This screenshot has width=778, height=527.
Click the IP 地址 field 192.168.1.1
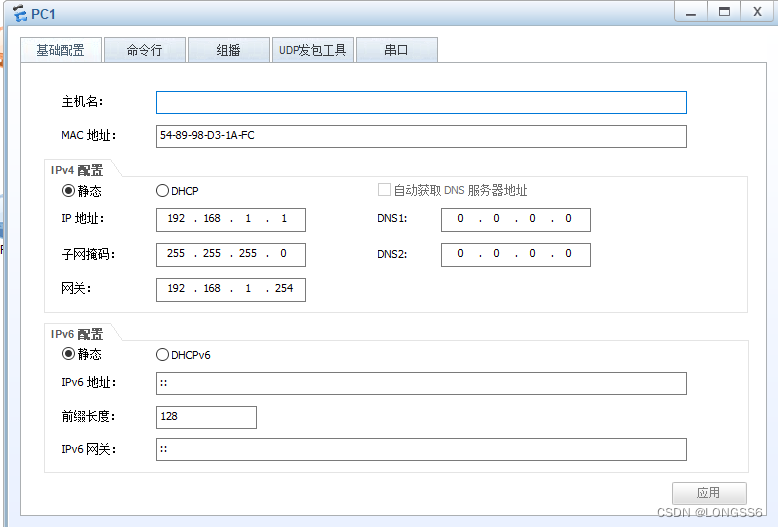tap(231, 219)
